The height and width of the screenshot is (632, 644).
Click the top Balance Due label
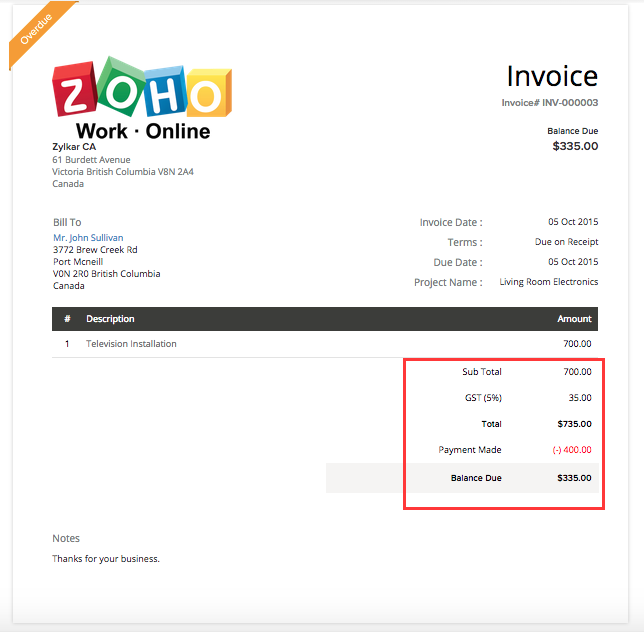point(573,131)
